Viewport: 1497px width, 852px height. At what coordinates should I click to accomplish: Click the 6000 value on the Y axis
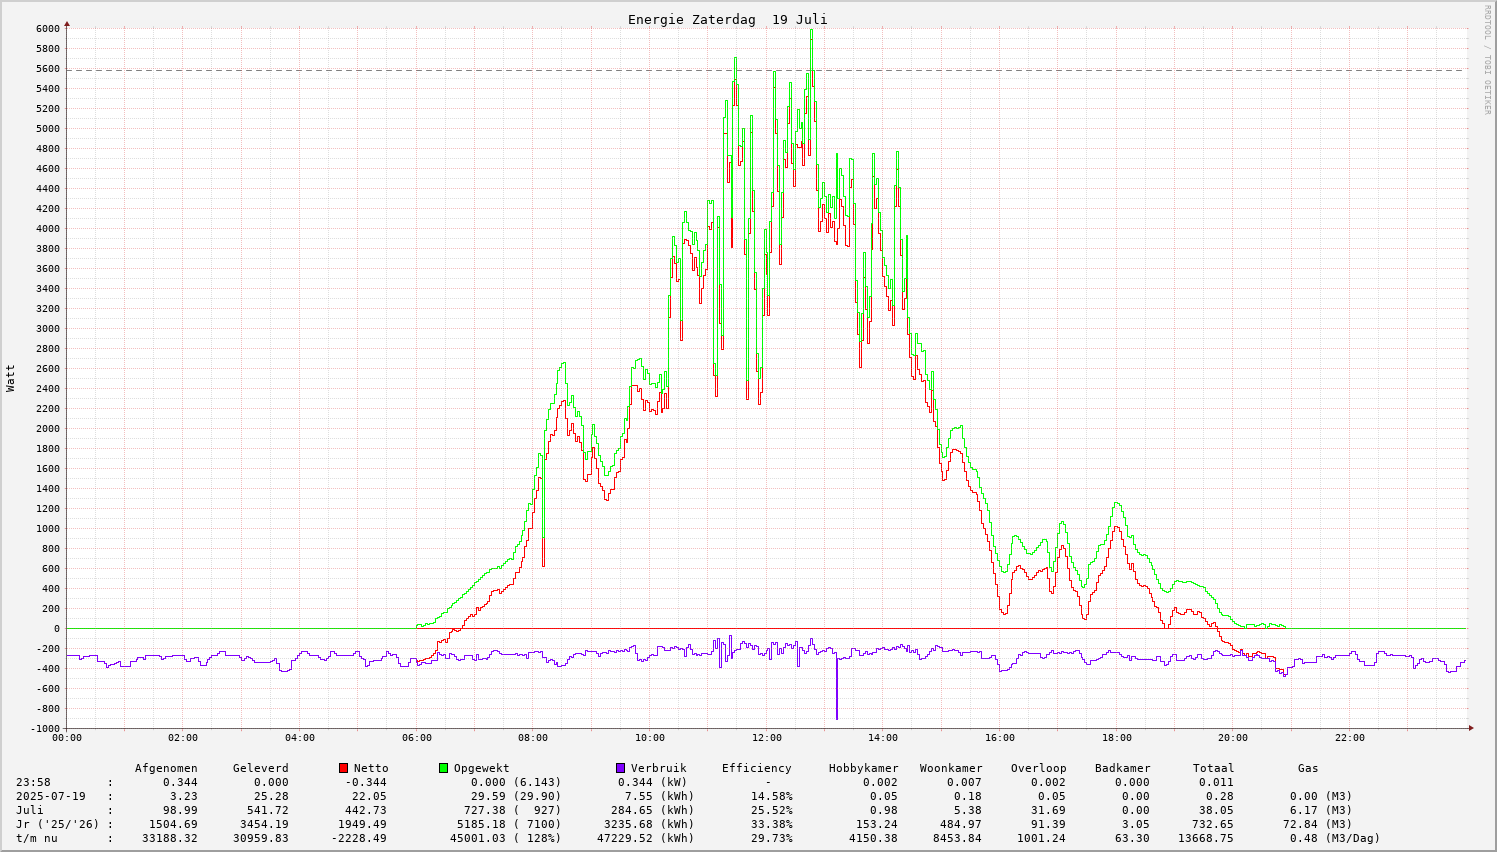tap(48, 29)
